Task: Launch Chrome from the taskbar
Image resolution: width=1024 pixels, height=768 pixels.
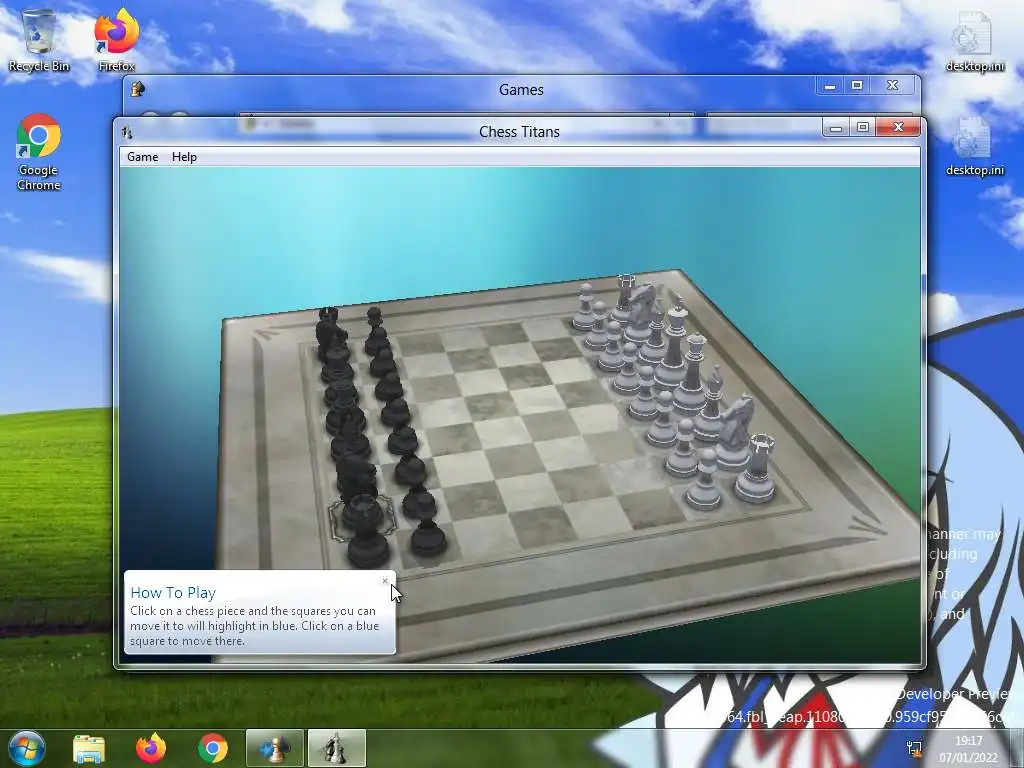Action: click(213, 749)
